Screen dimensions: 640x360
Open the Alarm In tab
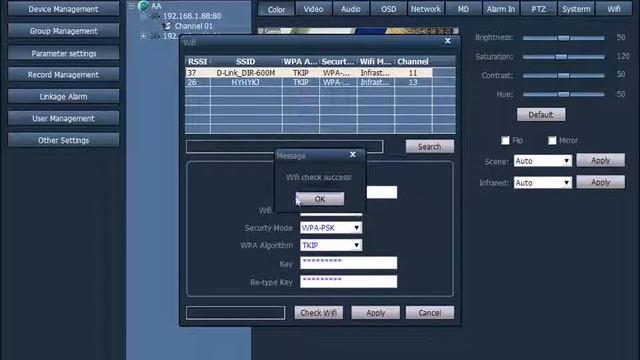click(501, 9)
